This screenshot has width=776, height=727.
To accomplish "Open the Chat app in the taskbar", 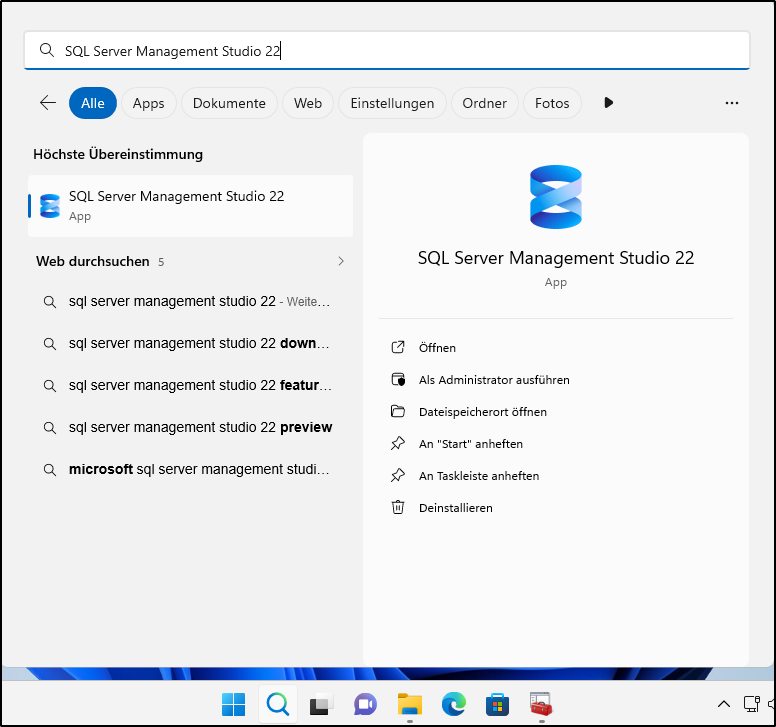I will (365, 704).
